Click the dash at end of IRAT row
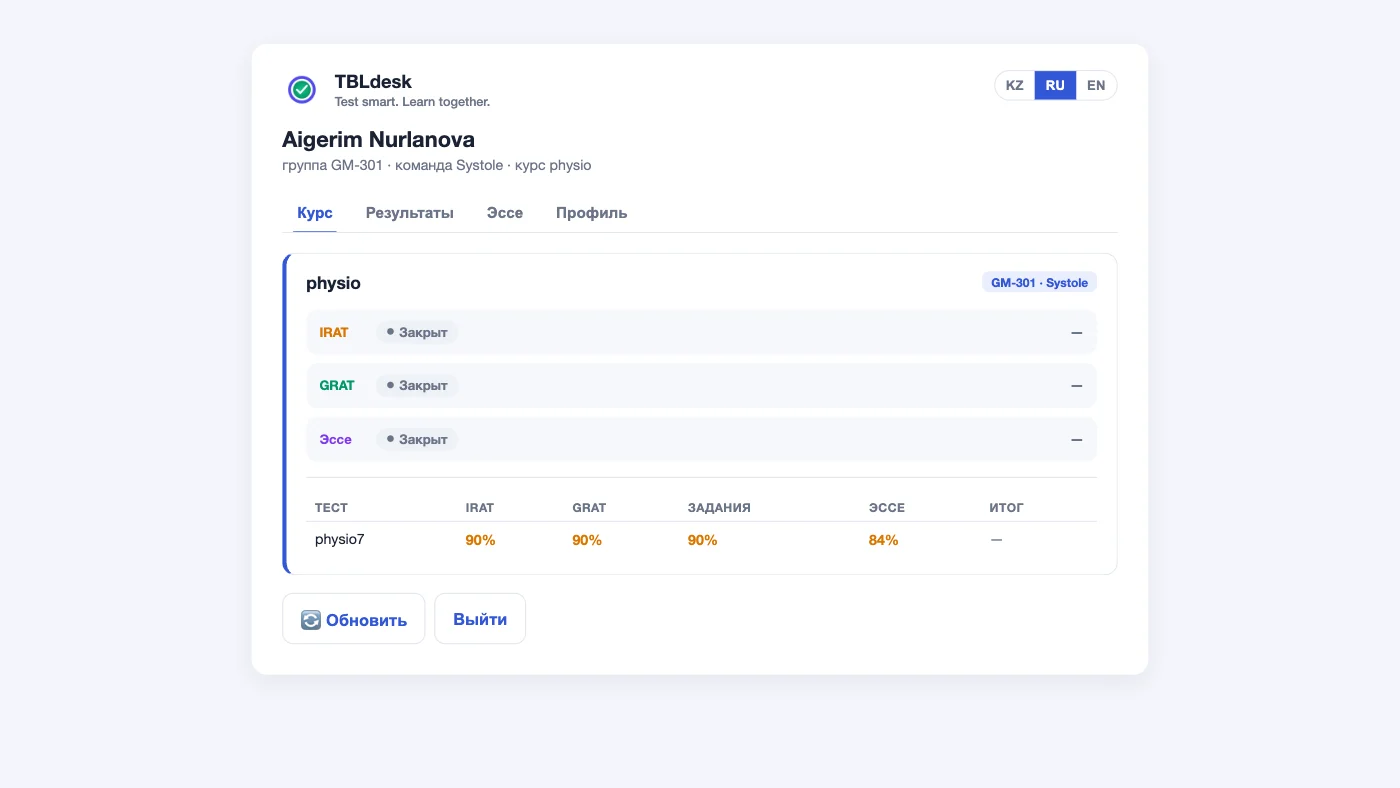 (1077, 332)
